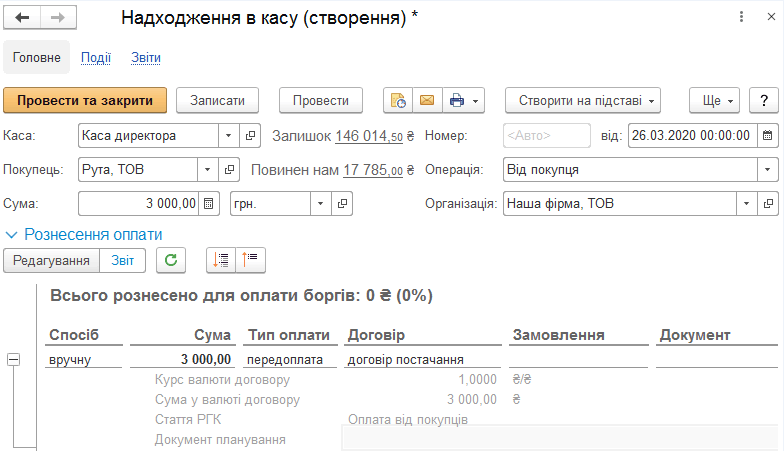Click the Сума 3 000,00 field

tap(138, 204)
